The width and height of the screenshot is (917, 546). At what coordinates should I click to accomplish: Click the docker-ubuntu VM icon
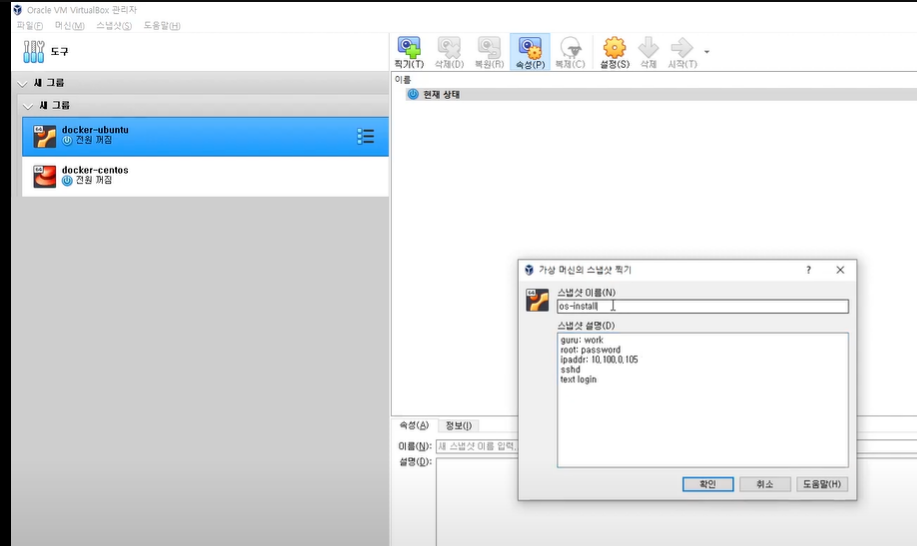coord(44,136)
